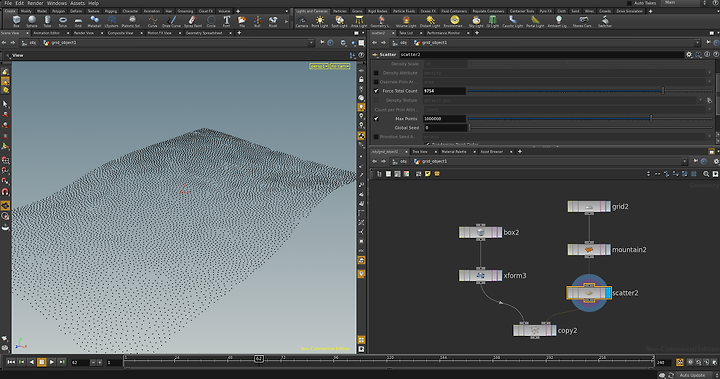Viewport: 720px width, 379px height.
Task: Select the mountain2 node
Action: coord(589,249)
